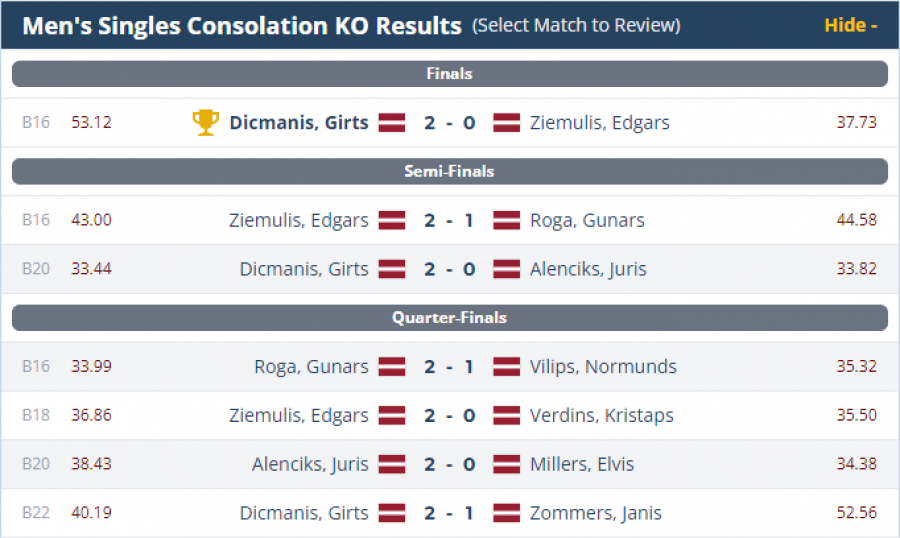Click flag beside Verdins, Kristaps
This screenshot has width=900, height=538.
click(x=507, y=416)
